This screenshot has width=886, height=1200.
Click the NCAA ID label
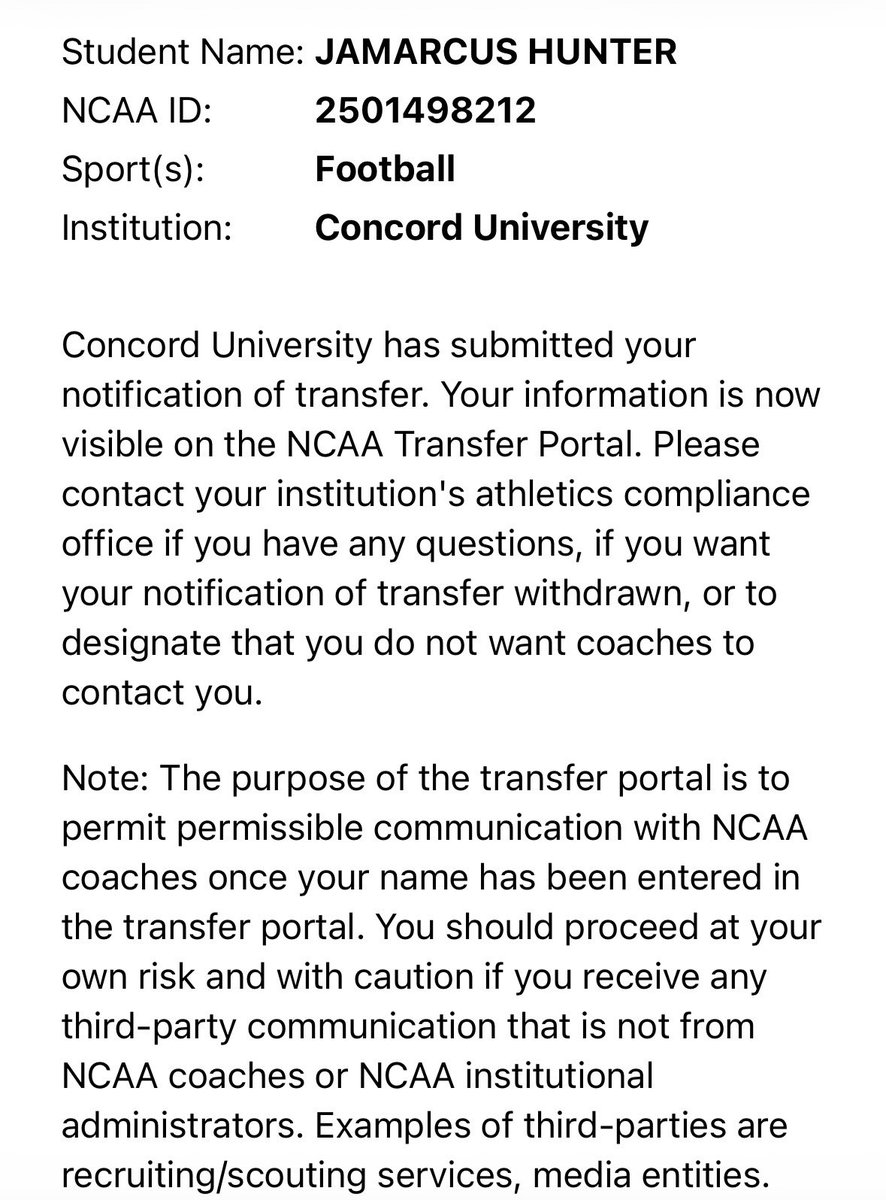[136, 110]
